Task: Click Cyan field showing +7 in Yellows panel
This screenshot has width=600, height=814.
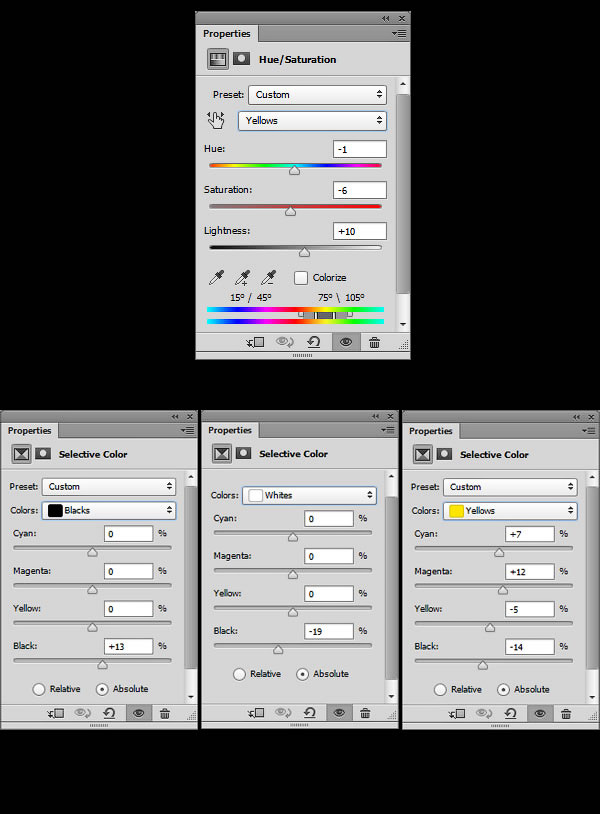Action: 529,534
